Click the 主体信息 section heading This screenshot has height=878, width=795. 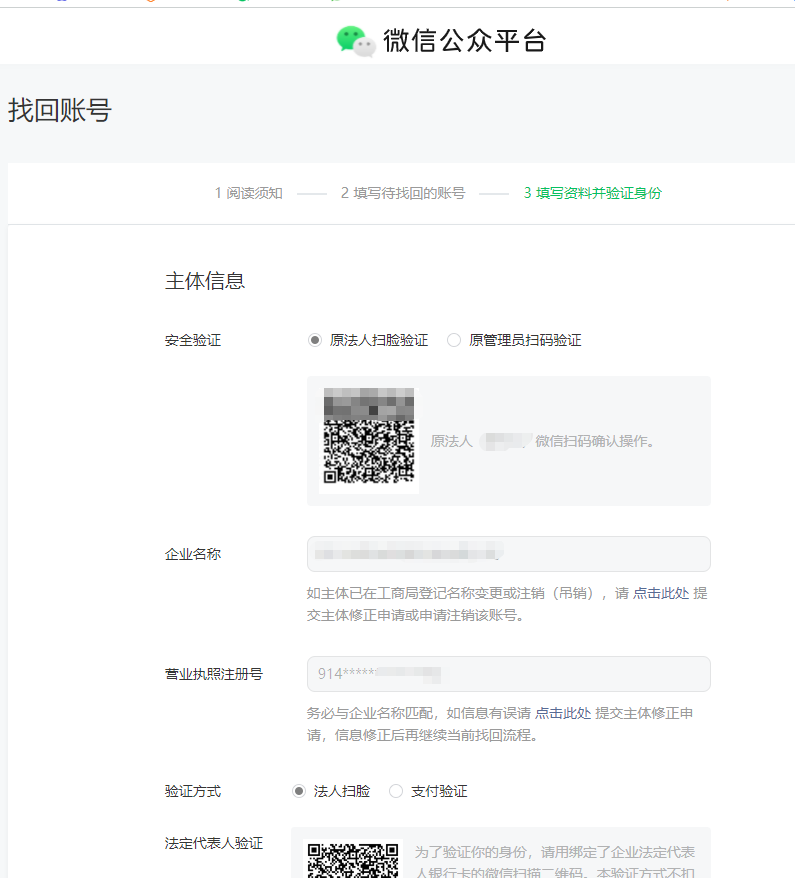click(205, 281)
